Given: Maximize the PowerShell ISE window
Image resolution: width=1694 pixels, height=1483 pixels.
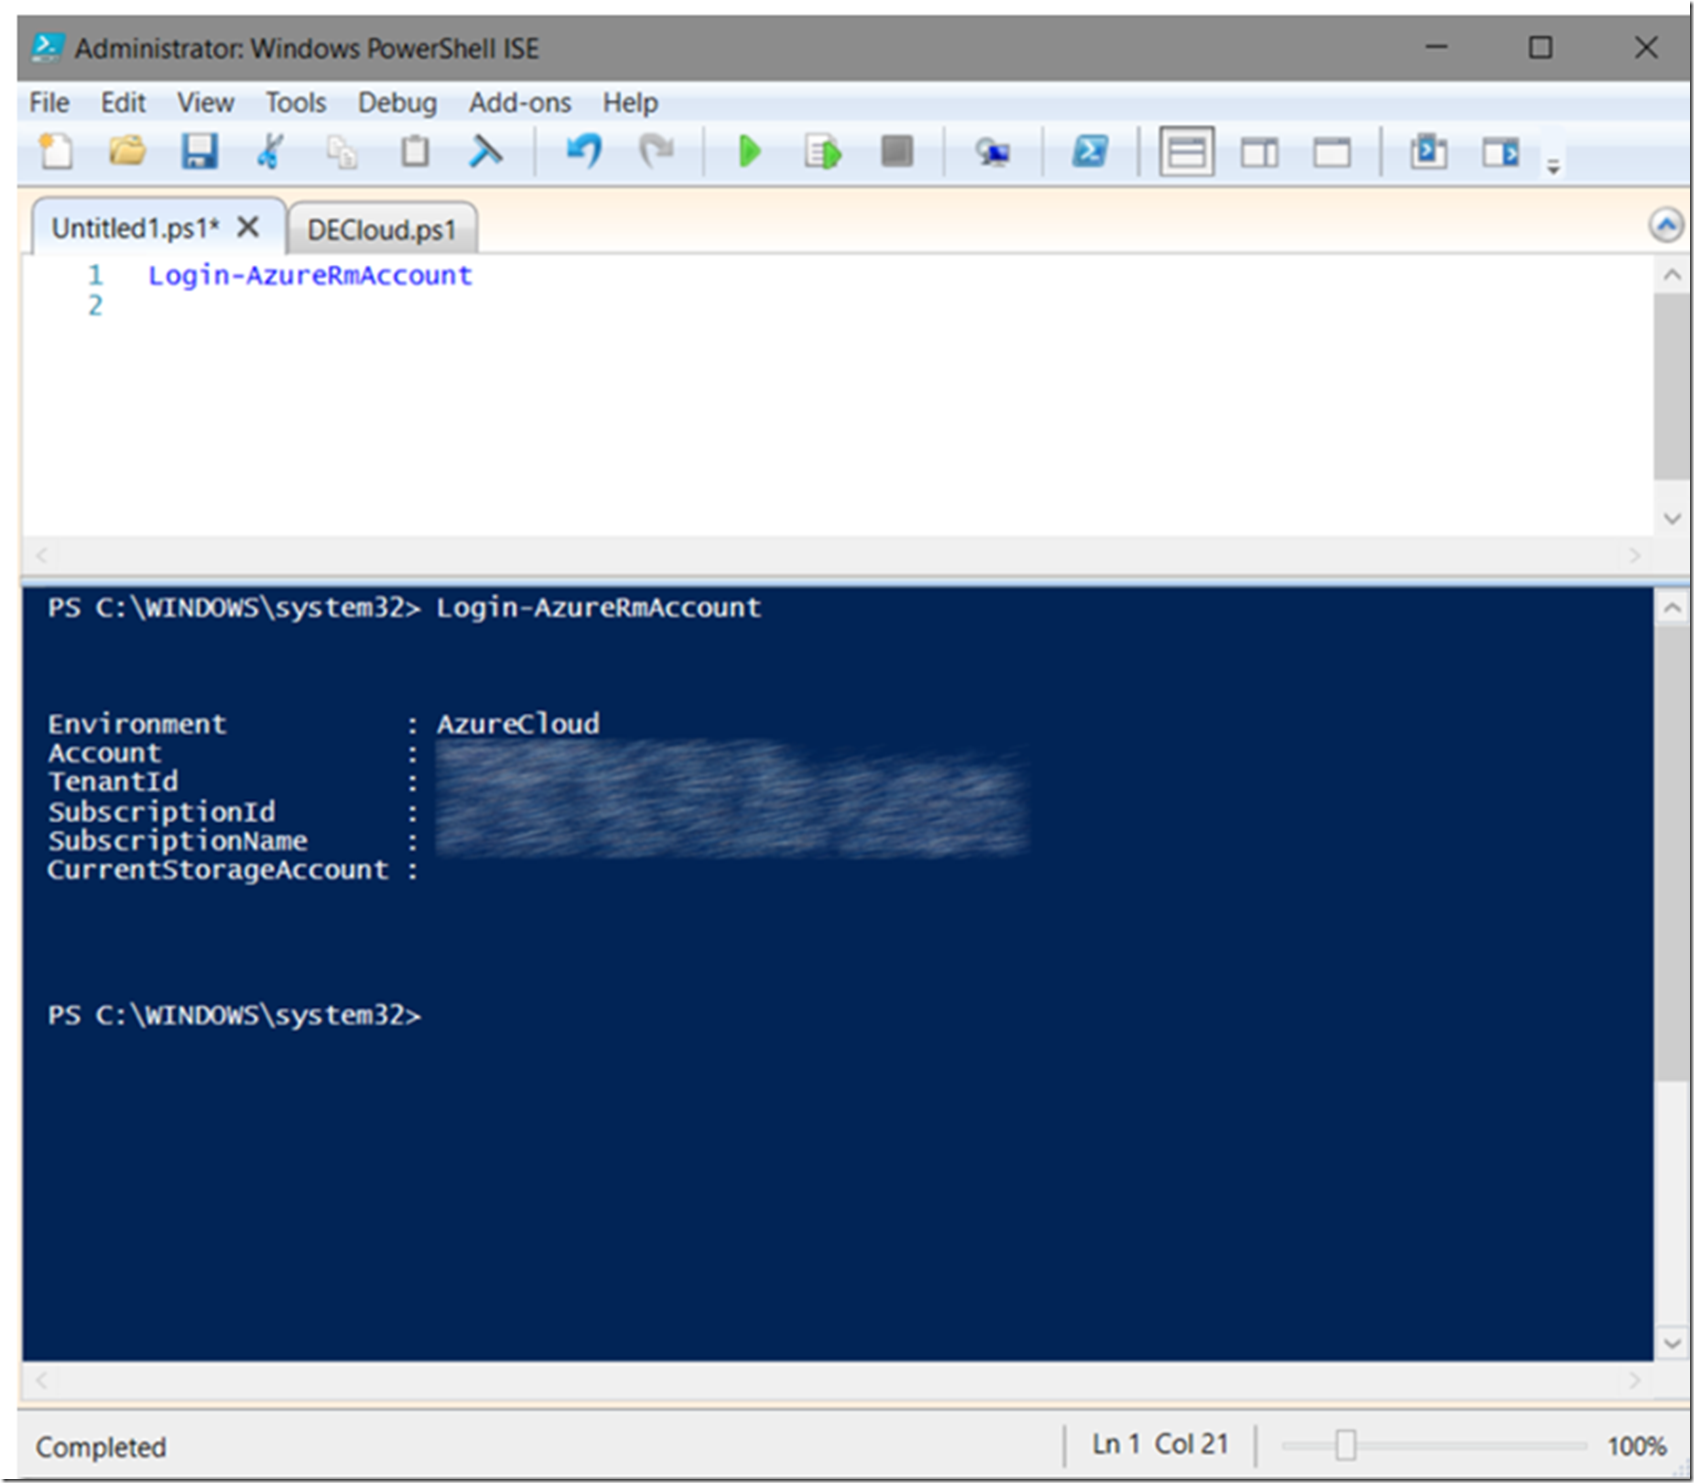Looking at the screenshot, I should coord(1541,47).
